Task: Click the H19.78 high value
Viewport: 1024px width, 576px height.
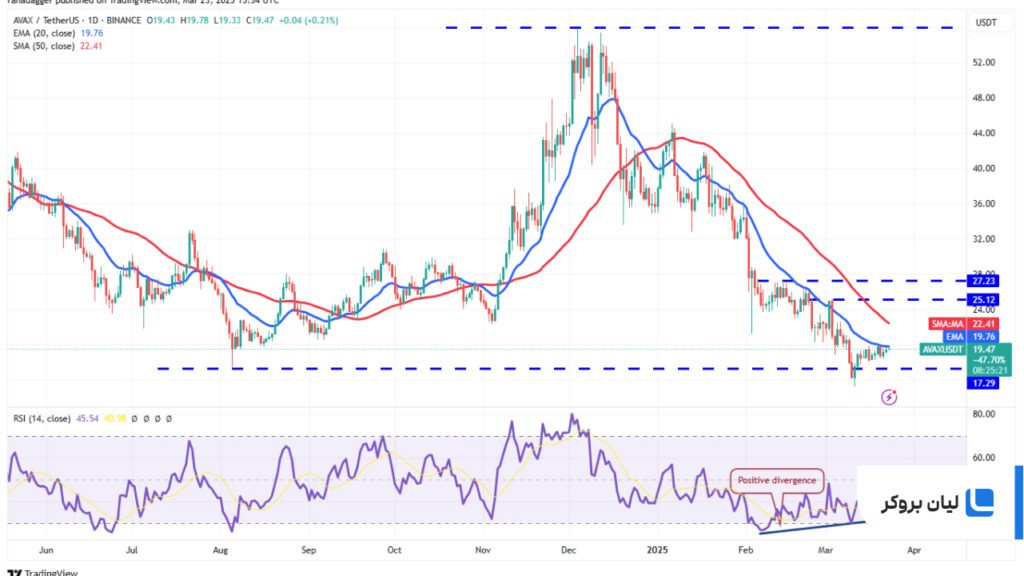Action: click(x=195, y=20)
